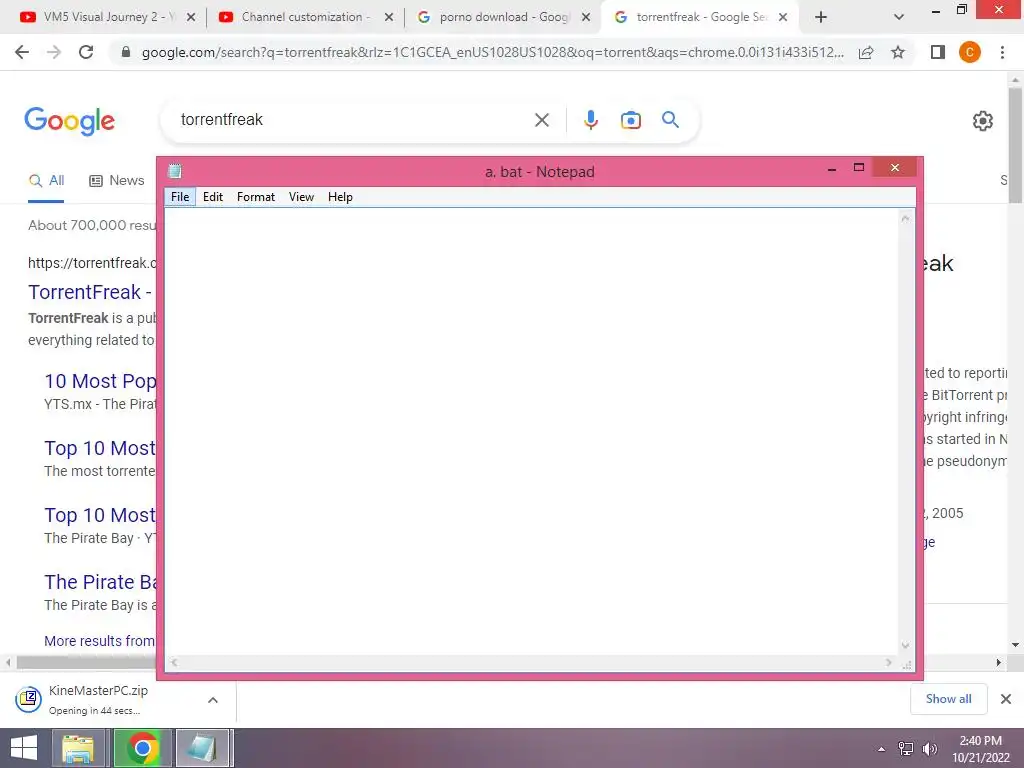The width and height of the screenshot is (1024, 768).
Task: Switch to porno download Google tab
Action: click(x=504, y=17)
